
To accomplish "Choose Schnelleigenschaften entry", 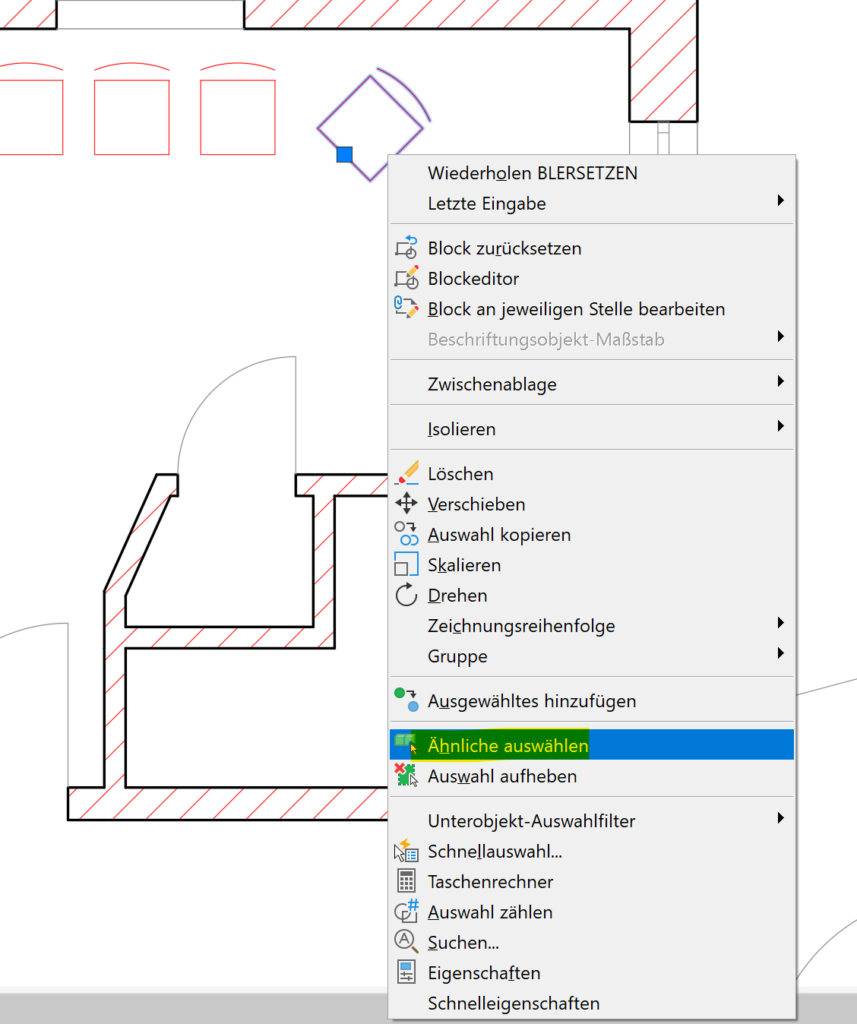I will pos(592,1003).
